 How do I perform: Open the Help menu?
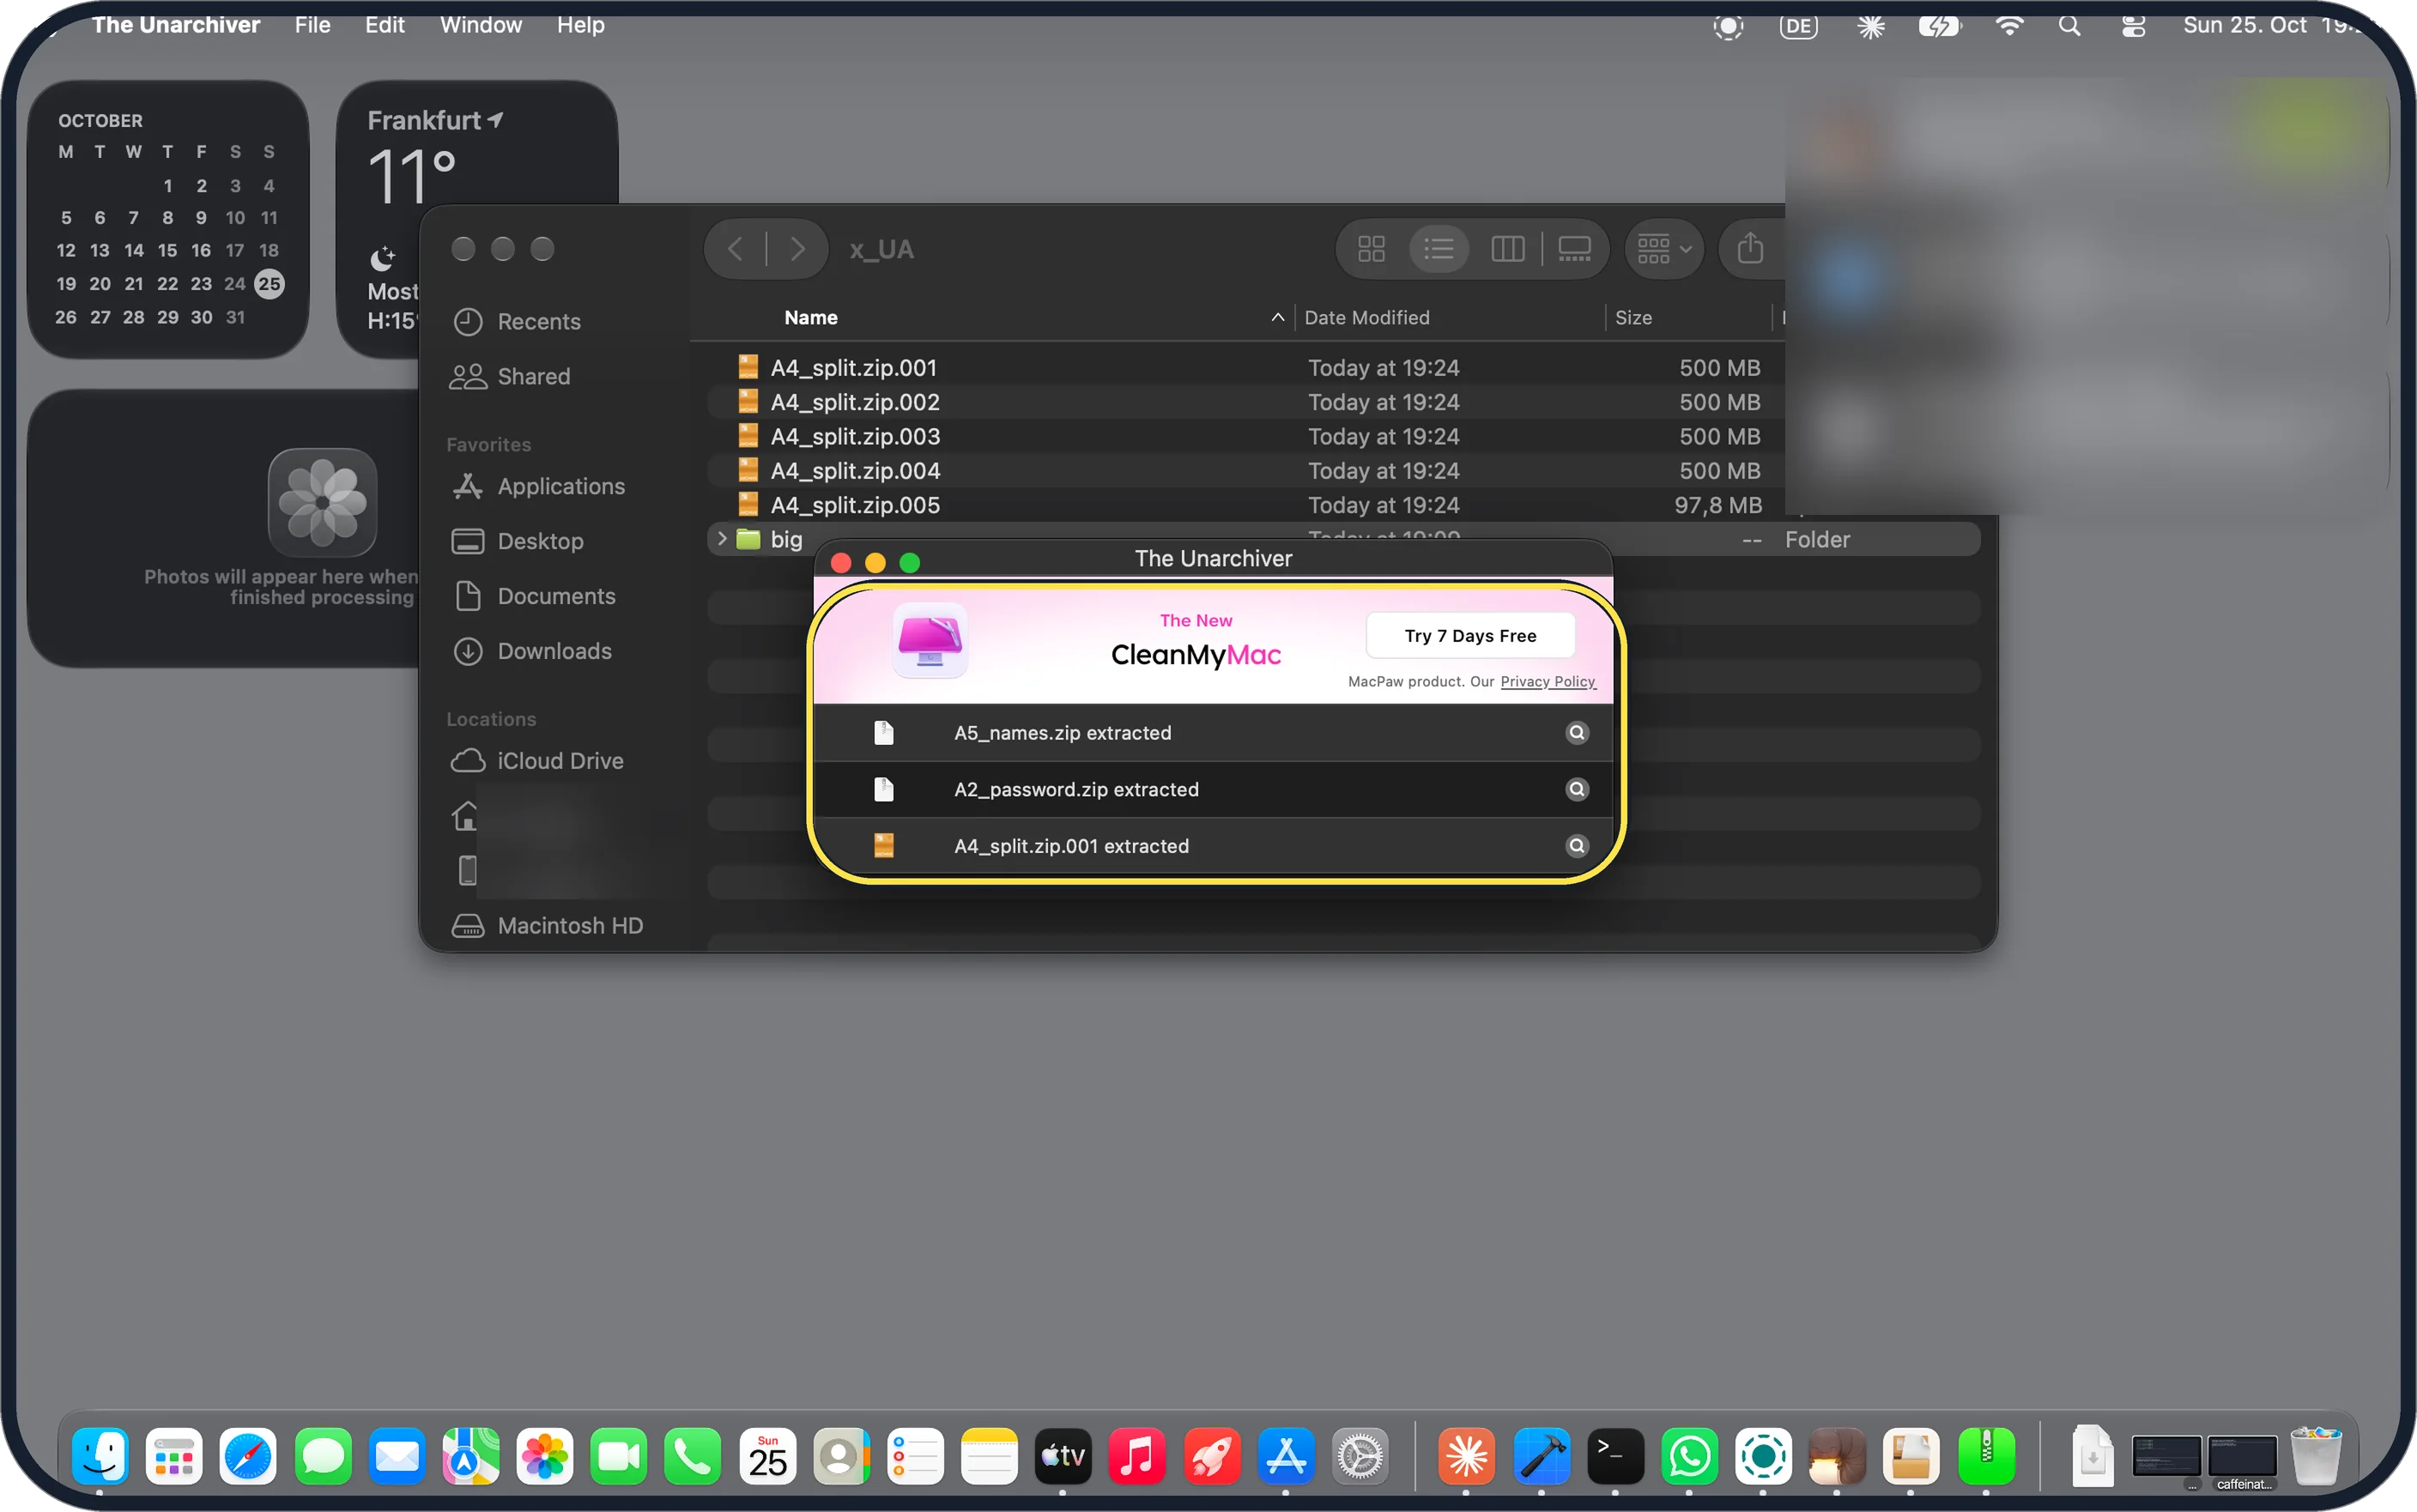pyautogui.click(x=580, y=25)
